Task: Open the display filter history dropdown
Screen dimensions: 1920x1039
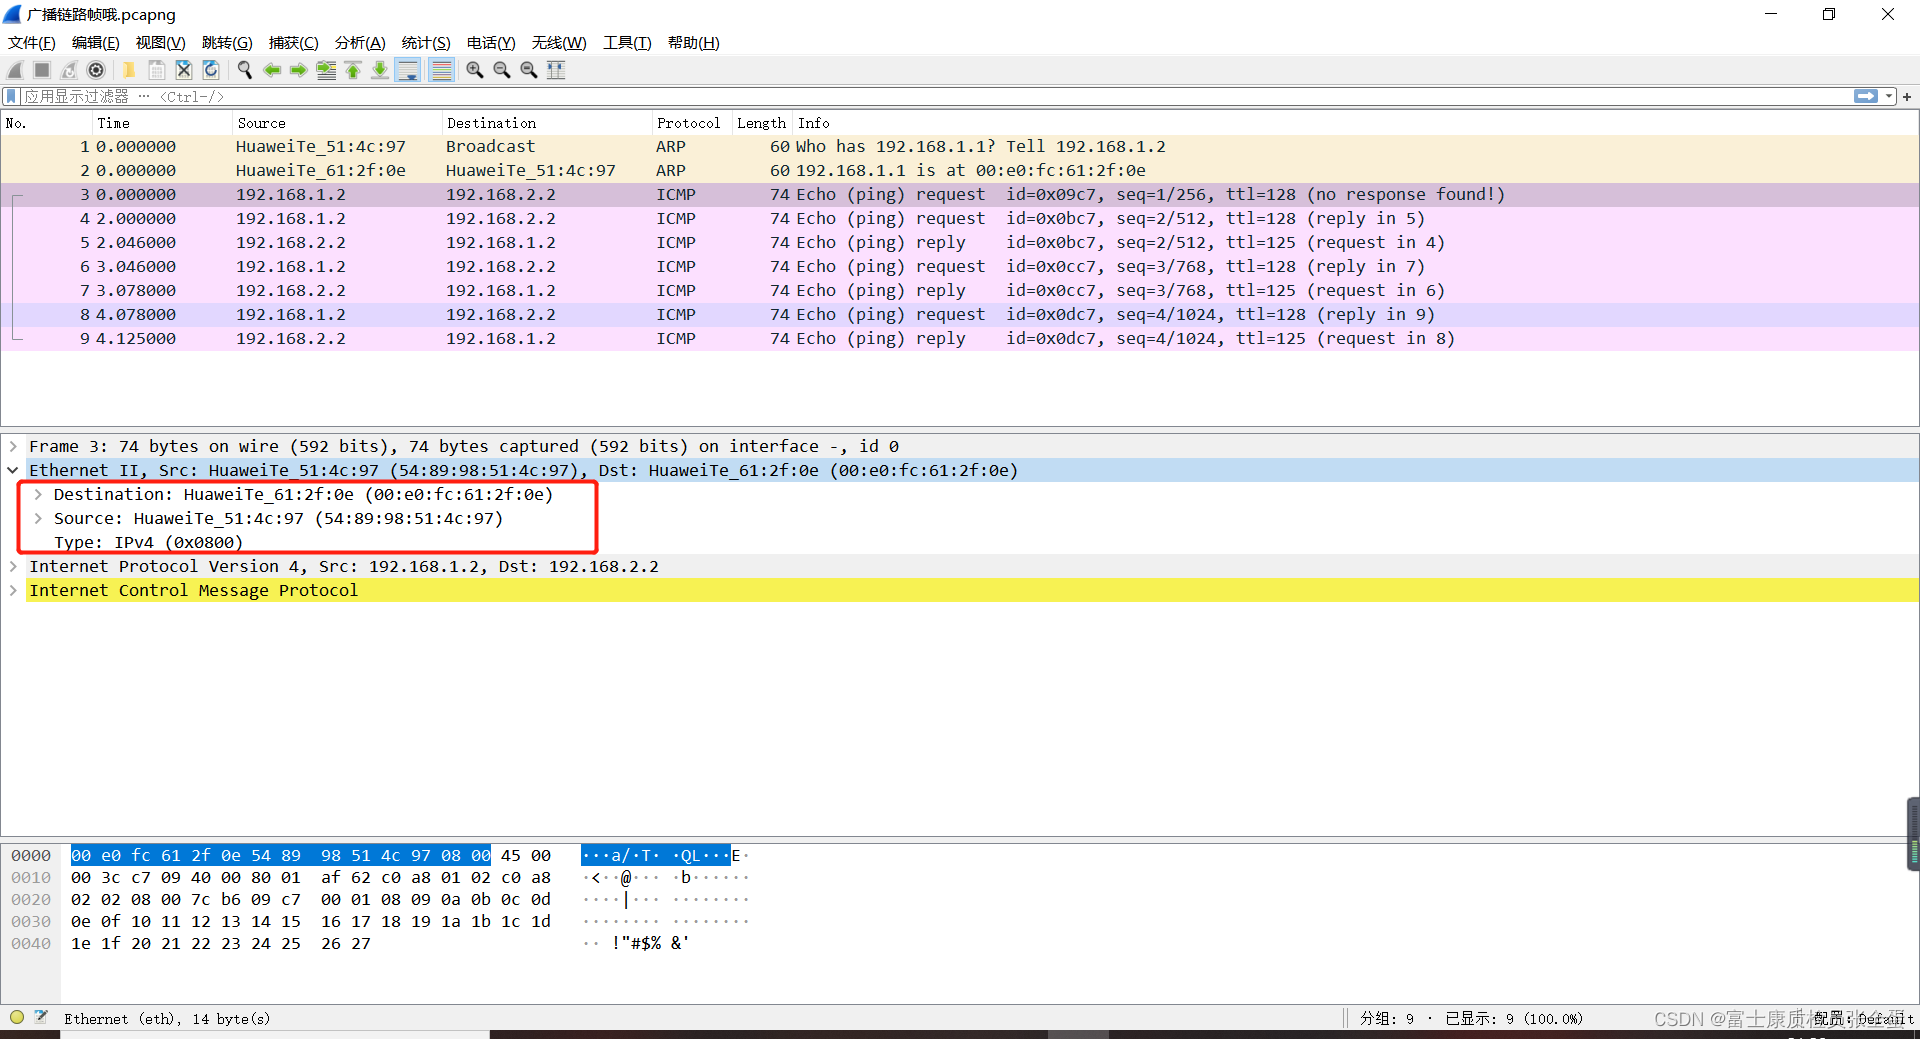Action: [1889, 96]
